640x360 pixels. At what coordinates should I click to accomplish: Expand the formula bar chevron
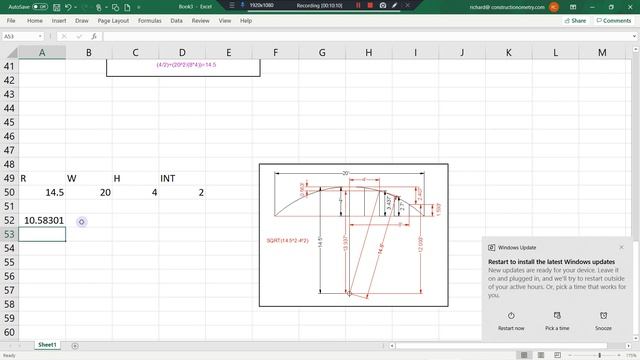point(634,36)
